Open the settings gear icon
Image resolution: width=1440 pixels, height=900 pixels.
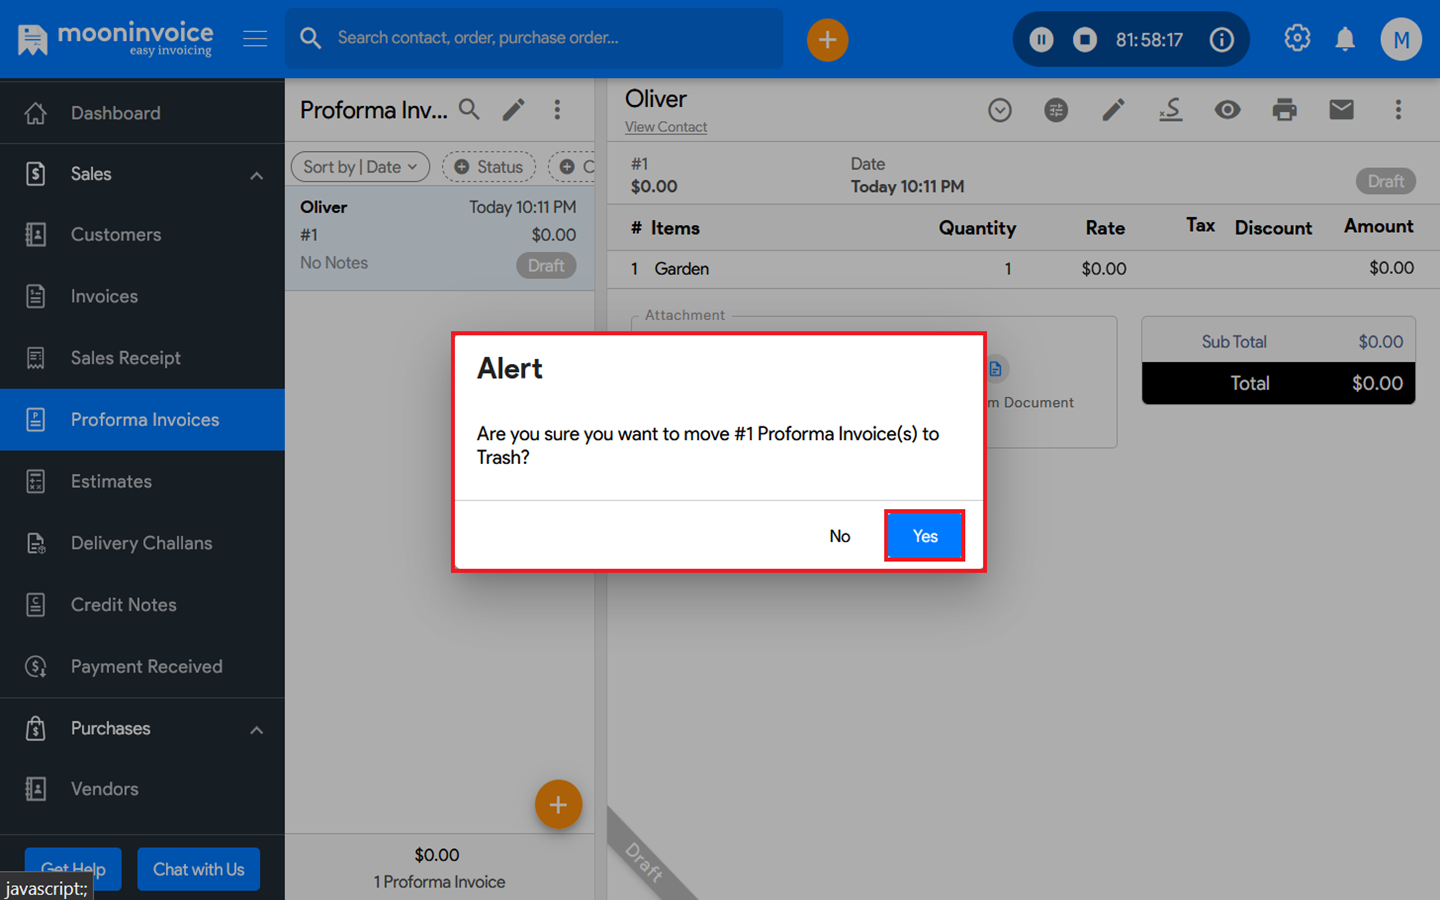point(1297,39)
